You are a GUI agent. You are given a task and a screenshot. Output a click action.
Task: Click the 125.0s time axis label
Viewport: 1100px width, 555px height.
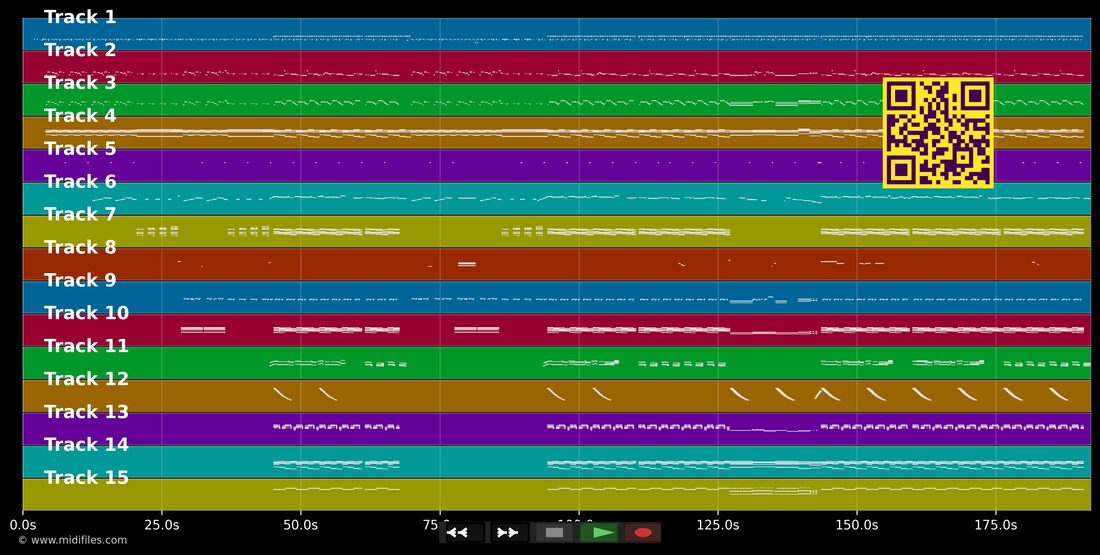coord(718,525)
